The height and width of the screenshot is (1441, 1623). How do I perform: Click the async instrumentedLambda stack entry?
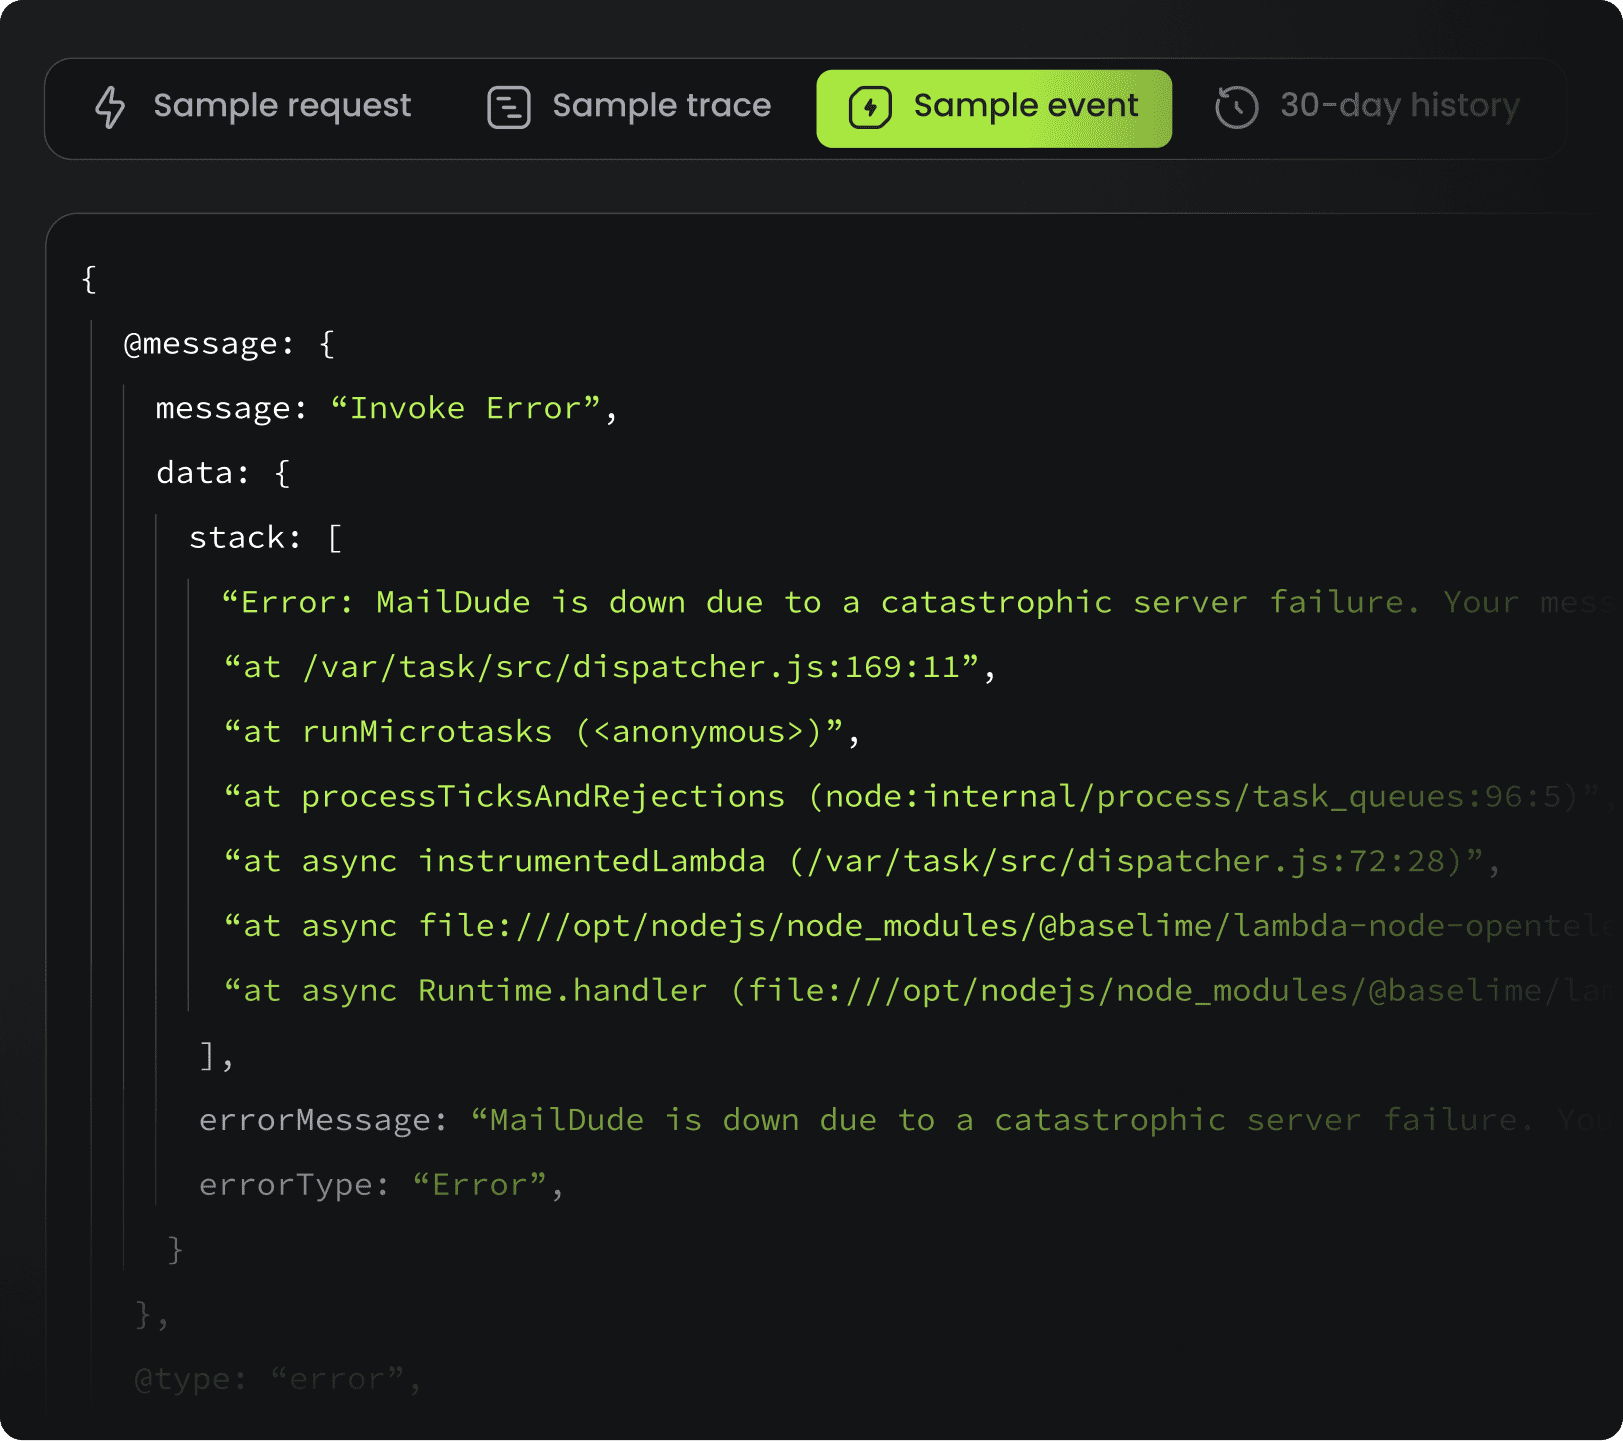860,861
